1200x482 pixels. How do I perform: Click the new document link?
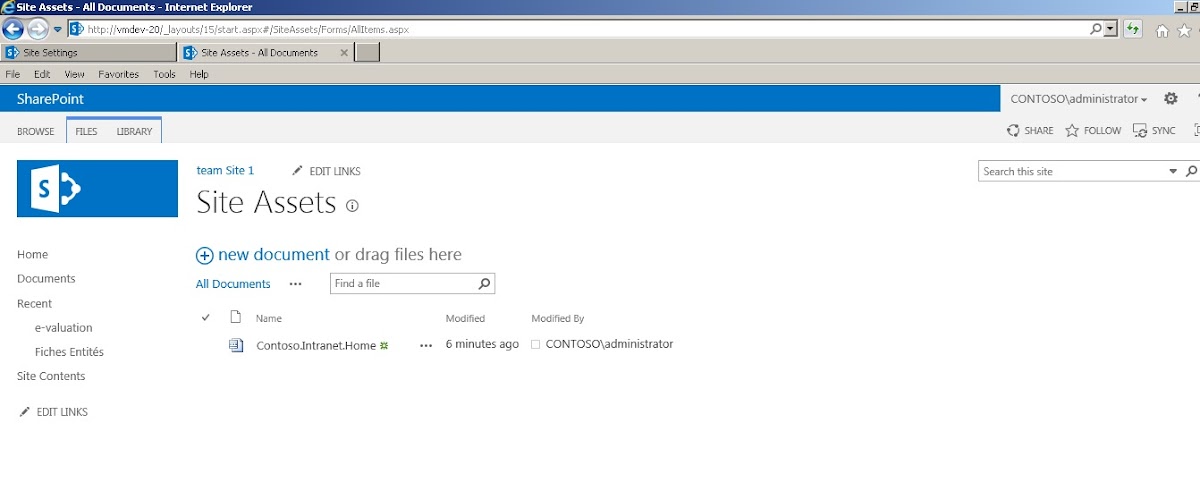pos(273,255)
